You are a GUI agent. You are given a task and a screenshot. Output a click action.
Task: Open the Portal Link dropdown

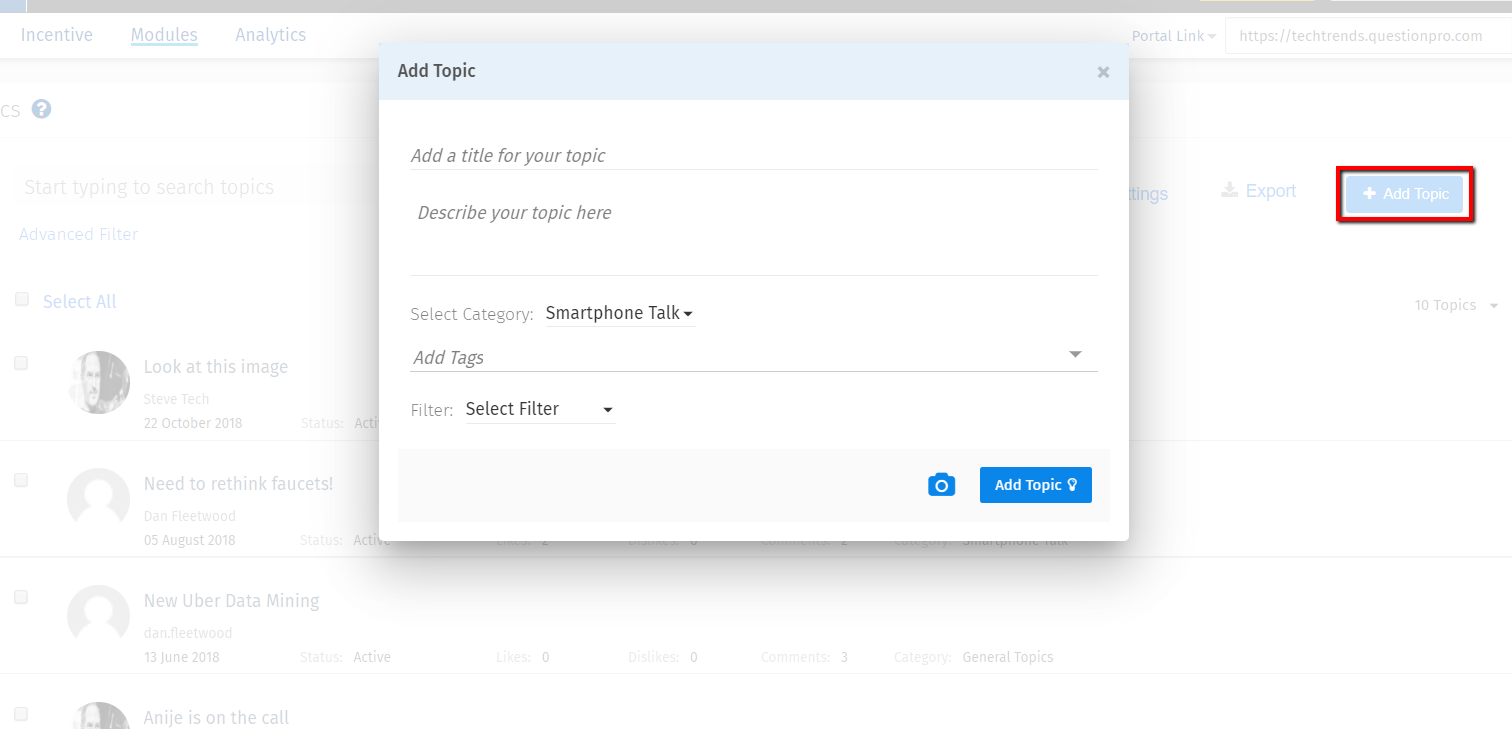[1172, 35]
